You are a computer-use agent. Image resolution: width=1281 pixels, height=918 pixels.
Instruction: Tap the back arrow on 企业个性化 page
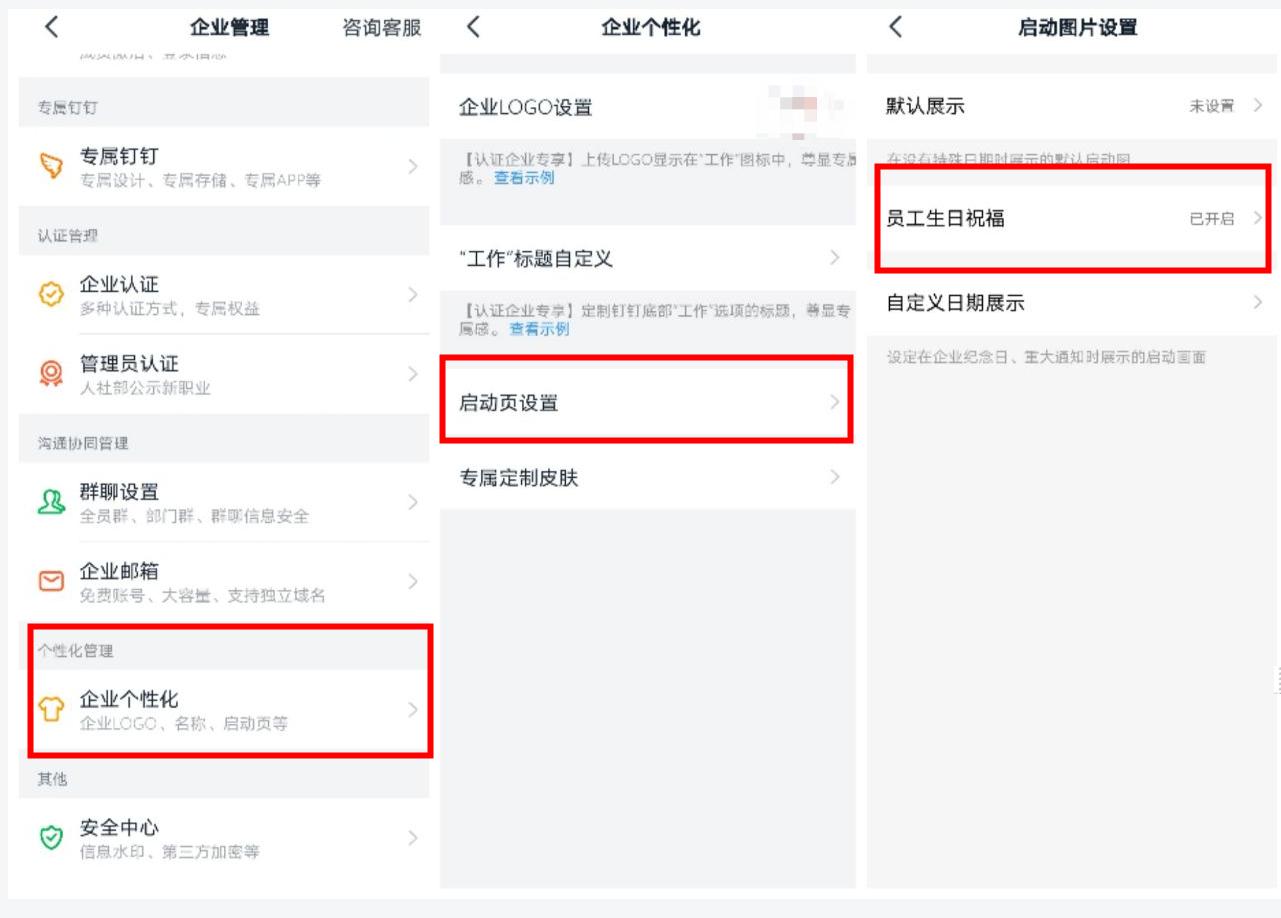[474, 28]
